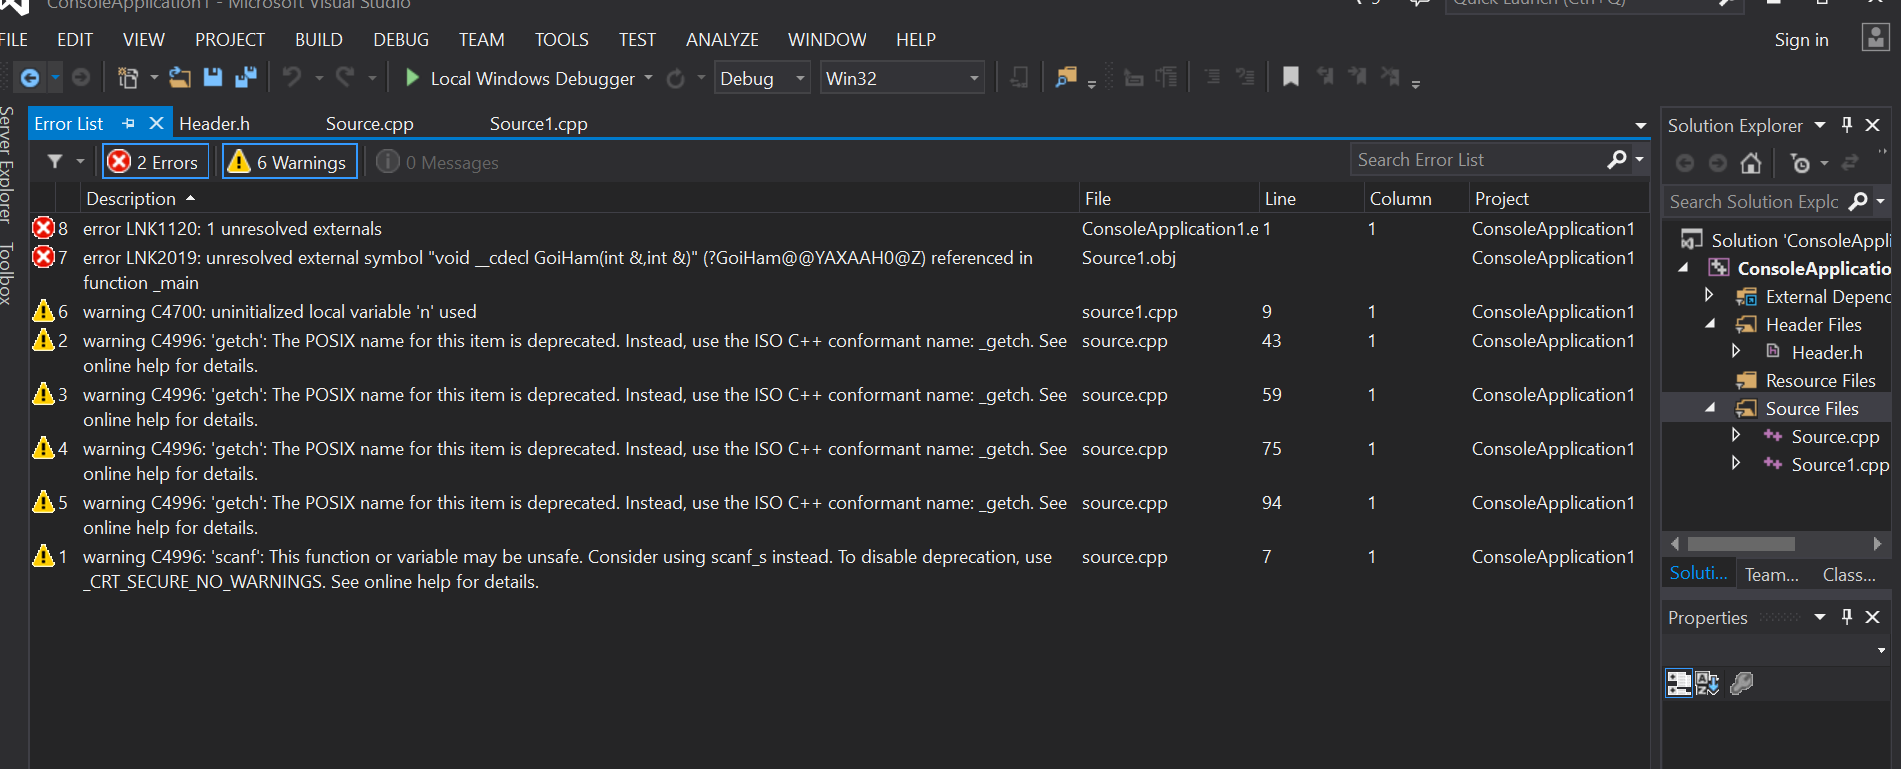Image resolution: width=1901 pixels, height=769 pixels.
Task: Select the scanf warning C4996 row
Action: click(x=838, y=568)
